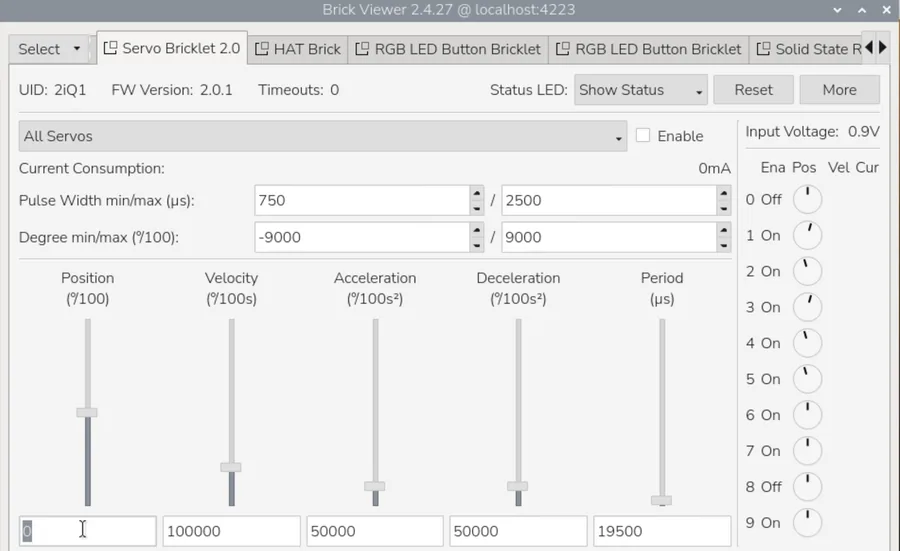900x551 pixels.
Task: Click the position dial for servo 2
Action: (807, 271)
